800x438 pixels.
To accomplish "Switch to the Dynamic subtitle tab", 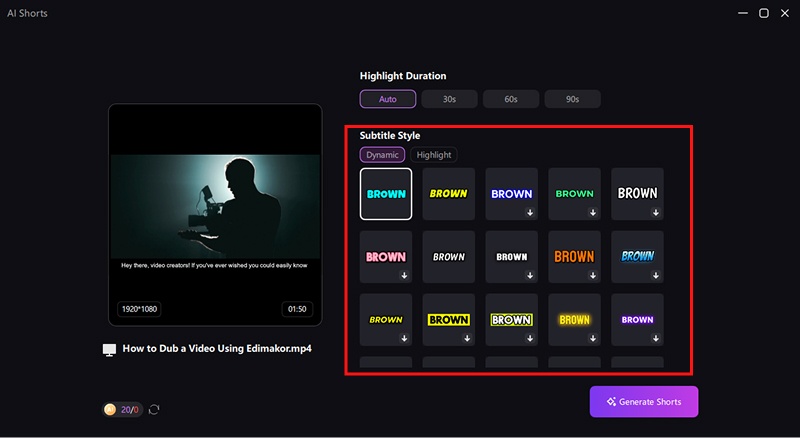I will point(382,155).
